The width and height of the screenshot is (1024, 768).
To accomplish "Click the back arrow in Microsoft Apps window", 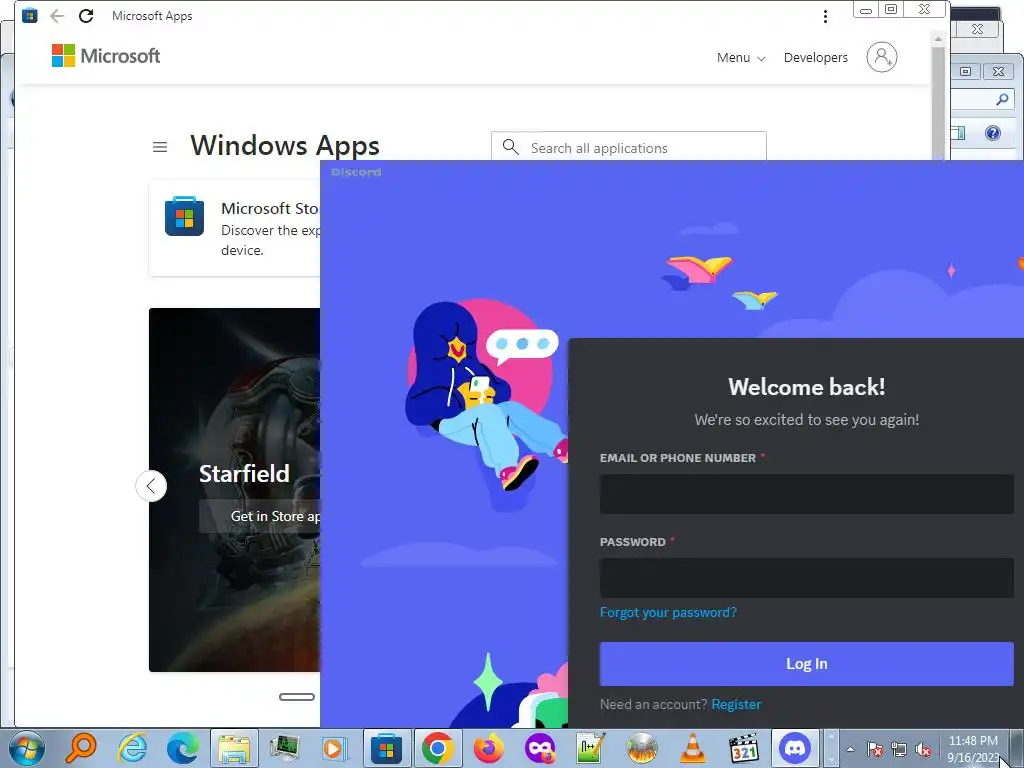I will (x=57, y=16).
